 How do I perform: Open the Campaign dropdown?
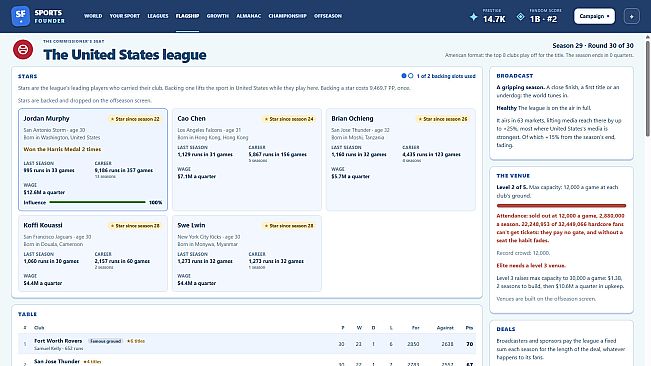[x=594, y=16]
